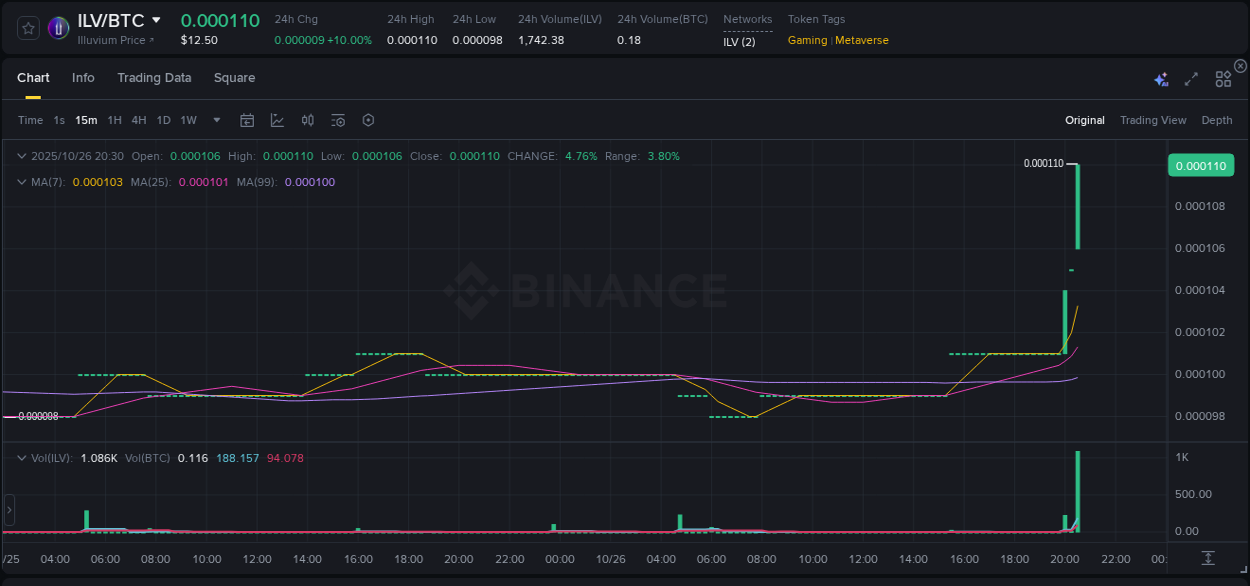Open the extra timeframes dropdown arrow
1250x586 pixels.
pos(216,120)
